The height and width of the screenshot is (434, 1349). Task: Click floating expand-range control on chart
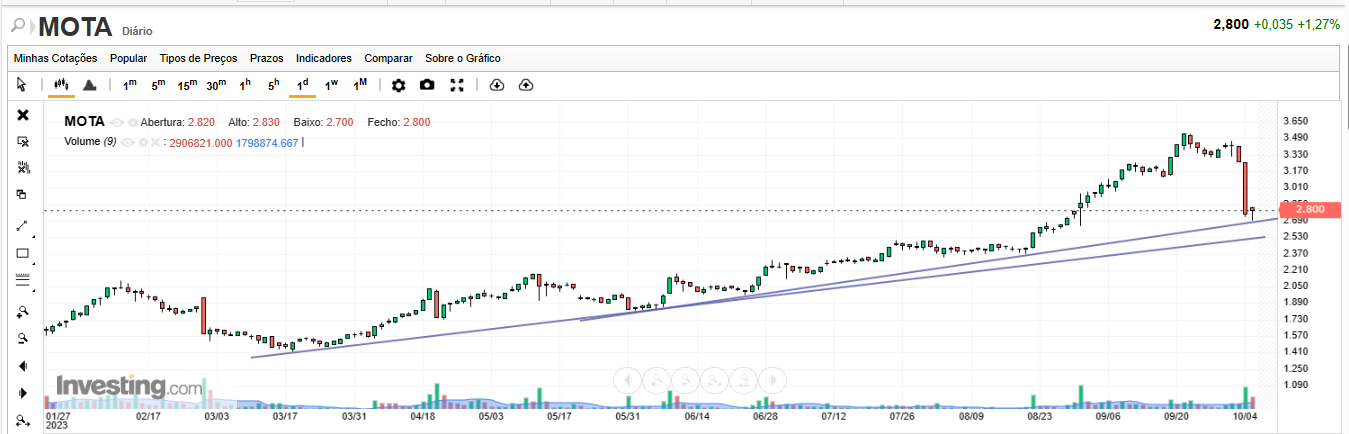(x=714, y=380)
